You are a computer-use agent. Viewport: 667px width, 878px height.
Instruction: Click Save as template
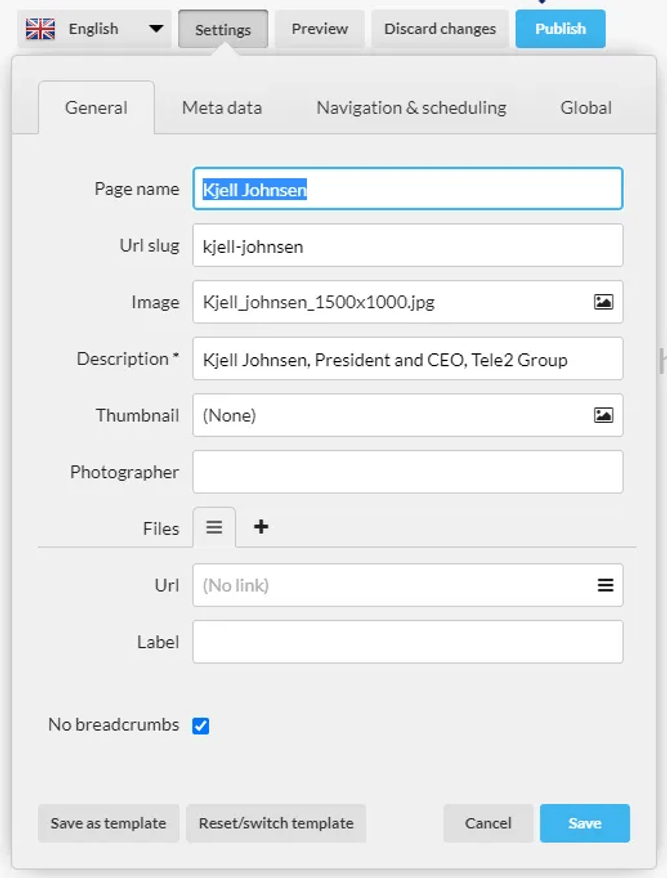pyautogui.click(x=109, y=823)
